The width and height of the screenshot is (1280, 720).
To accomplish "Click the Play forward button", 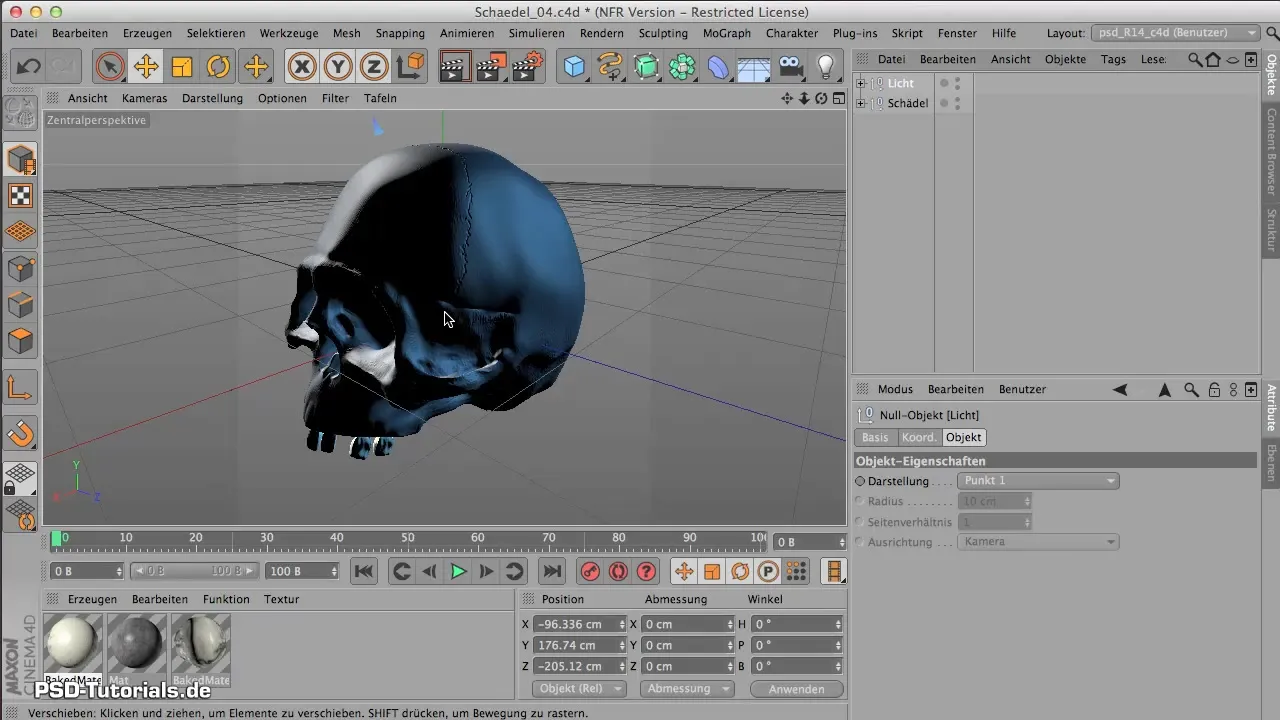I will tap(458, 571).
